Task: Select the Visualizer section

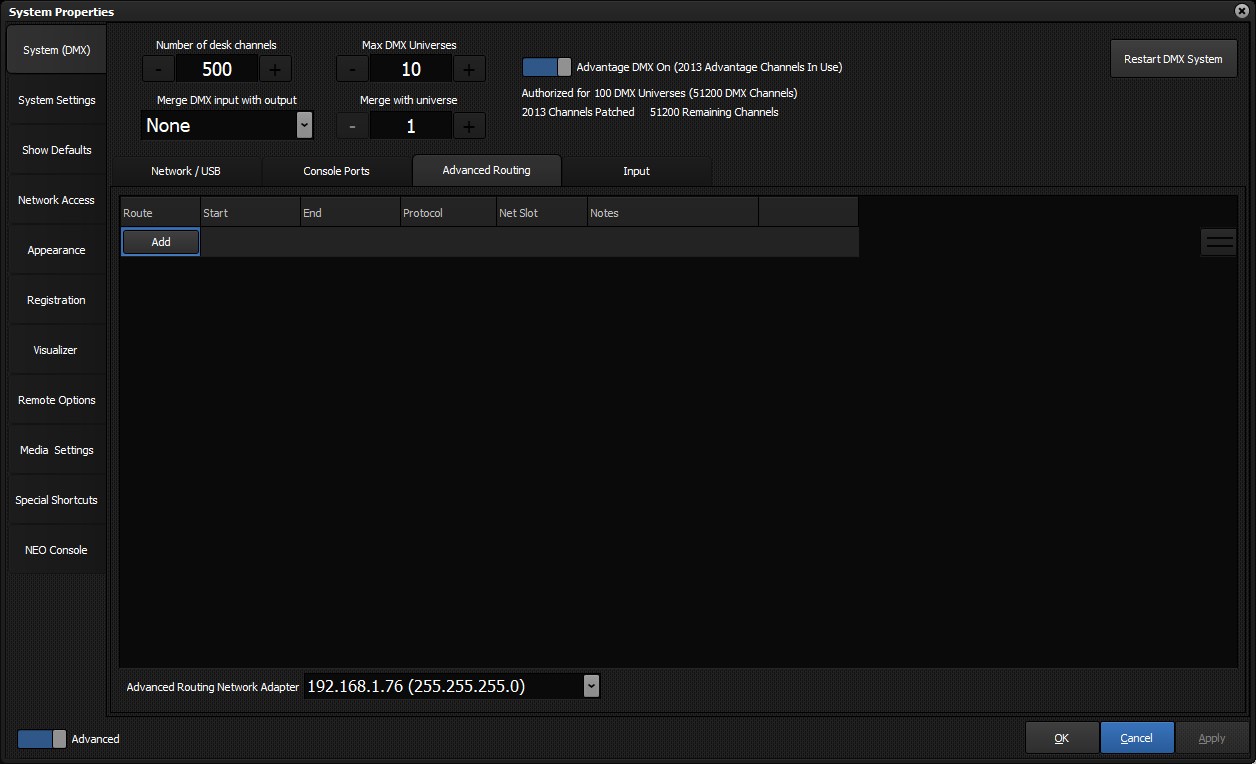Action: (55, 349)
